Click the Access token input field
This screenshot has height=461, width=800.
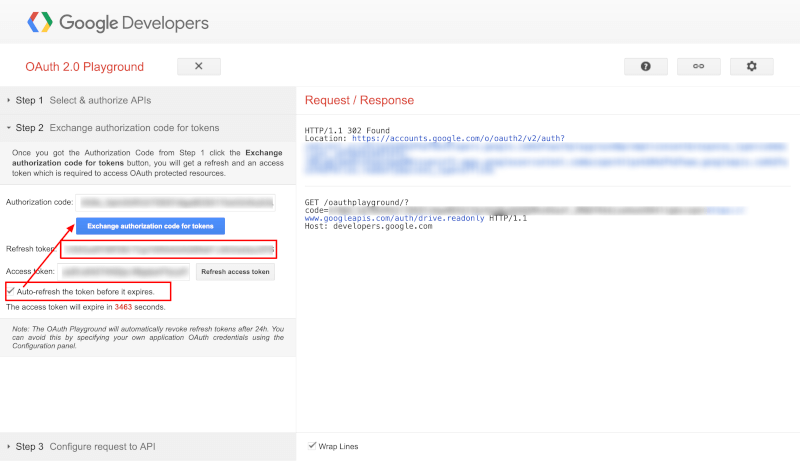click(124, 272)
